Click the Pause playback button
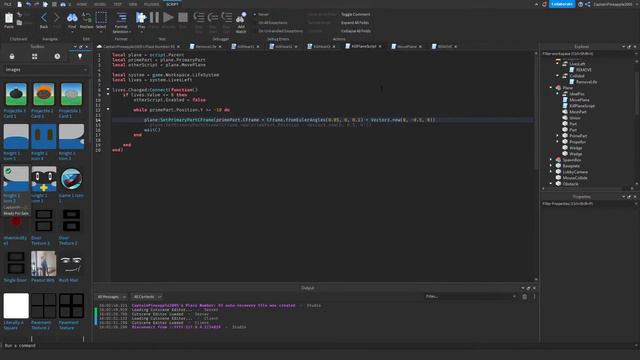640x360 pixels. (154, 18)
